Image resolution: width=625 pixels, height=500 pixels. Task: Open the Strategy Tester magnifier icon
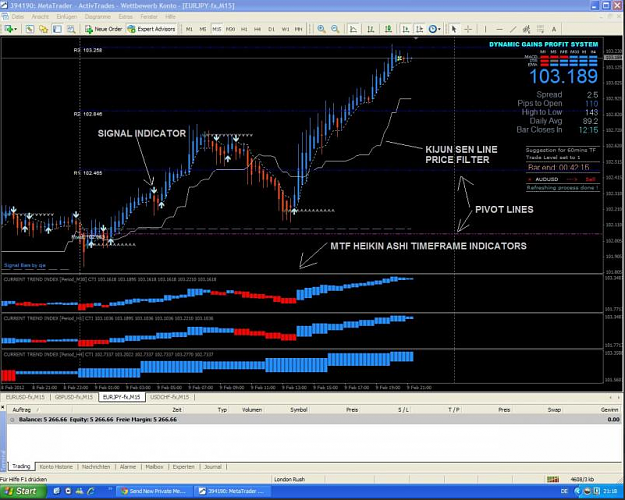pos(71,29)
